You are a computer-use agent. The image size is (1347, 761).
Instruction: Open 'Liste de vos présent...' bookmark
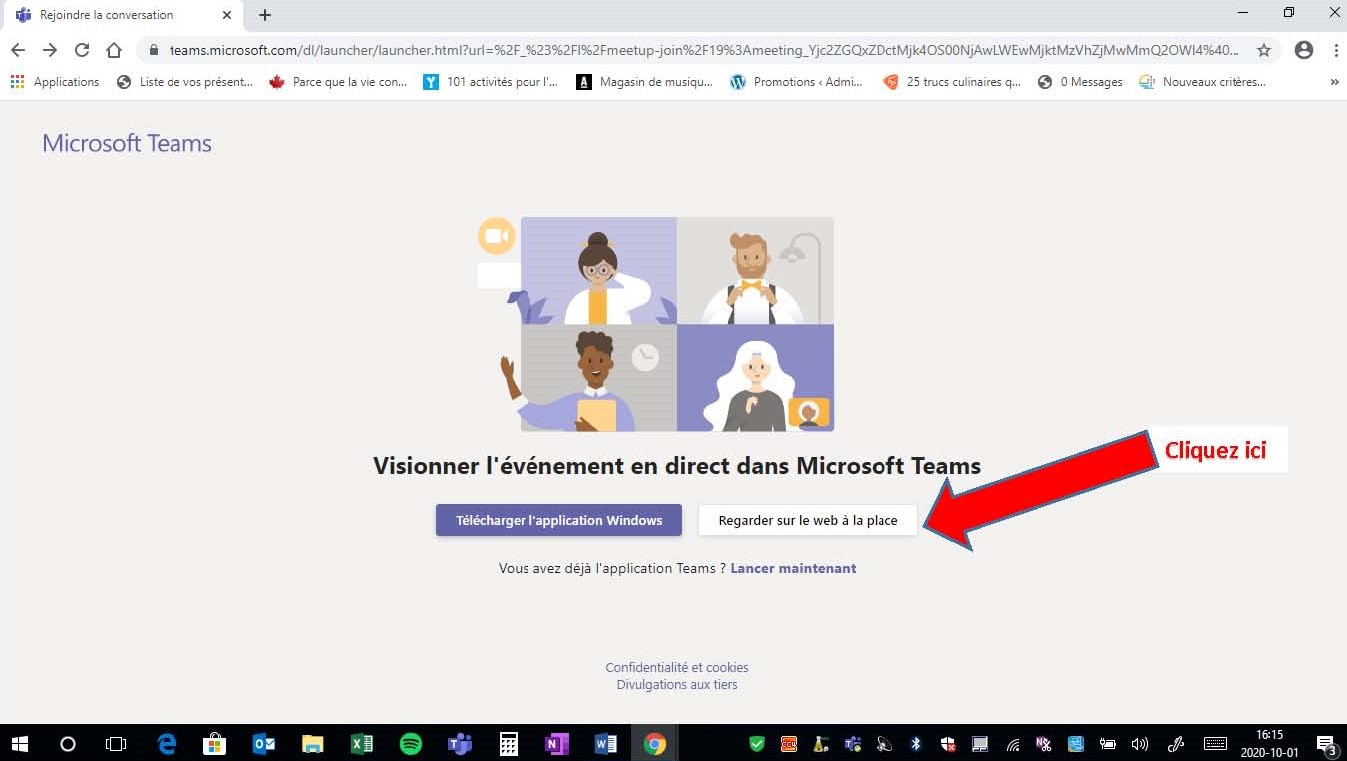(x=185, y=82)
